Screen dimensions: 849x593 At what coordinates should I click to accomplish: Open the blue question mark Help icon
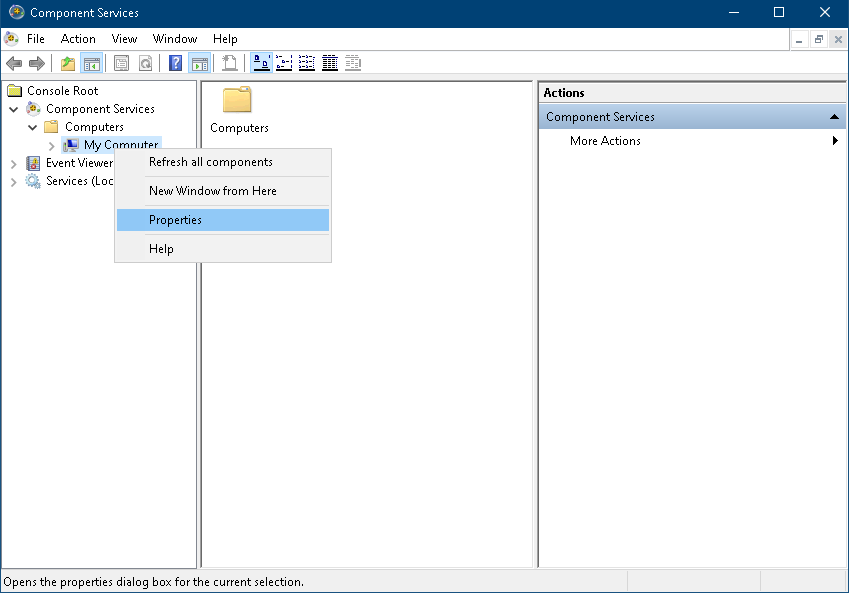click(x=176, y=64)
